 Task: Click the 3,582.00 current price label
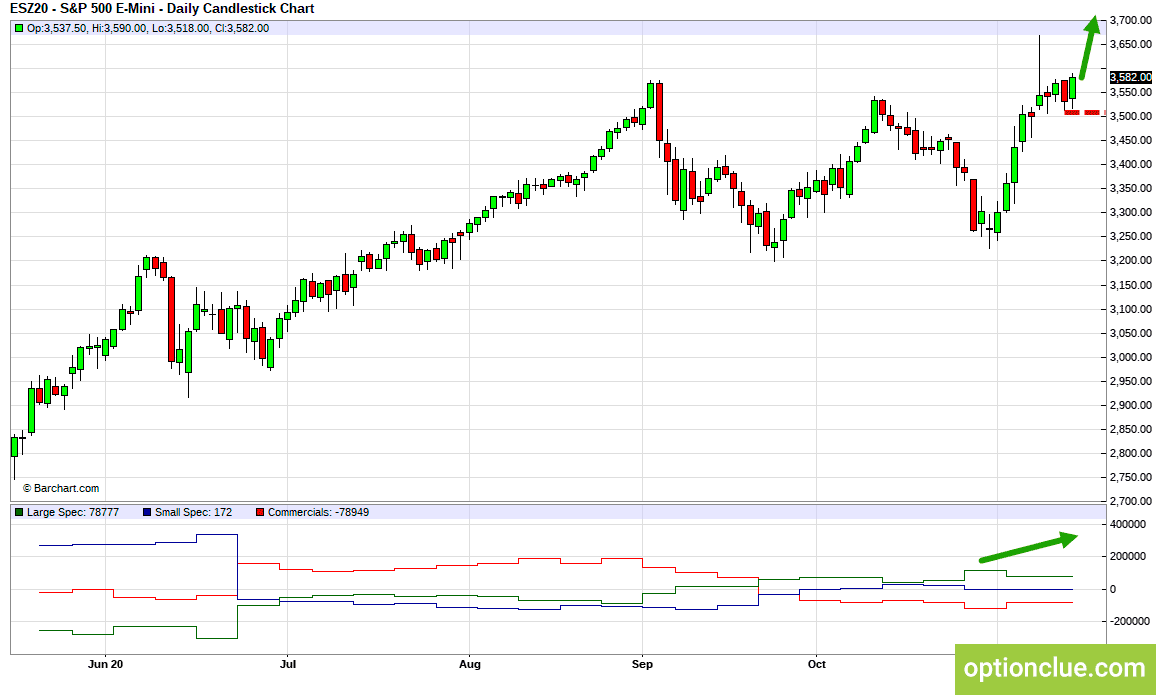point(1130,77)
